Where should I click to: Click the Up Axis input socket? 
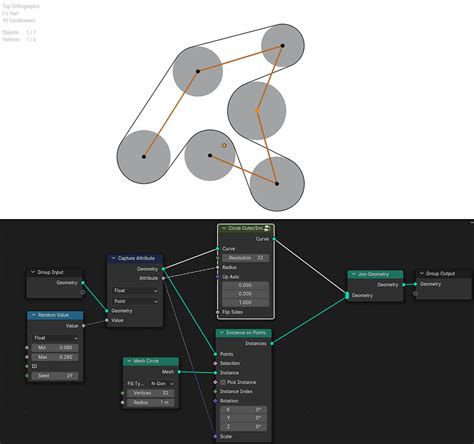pyautogui.click(x=218, y=277)
